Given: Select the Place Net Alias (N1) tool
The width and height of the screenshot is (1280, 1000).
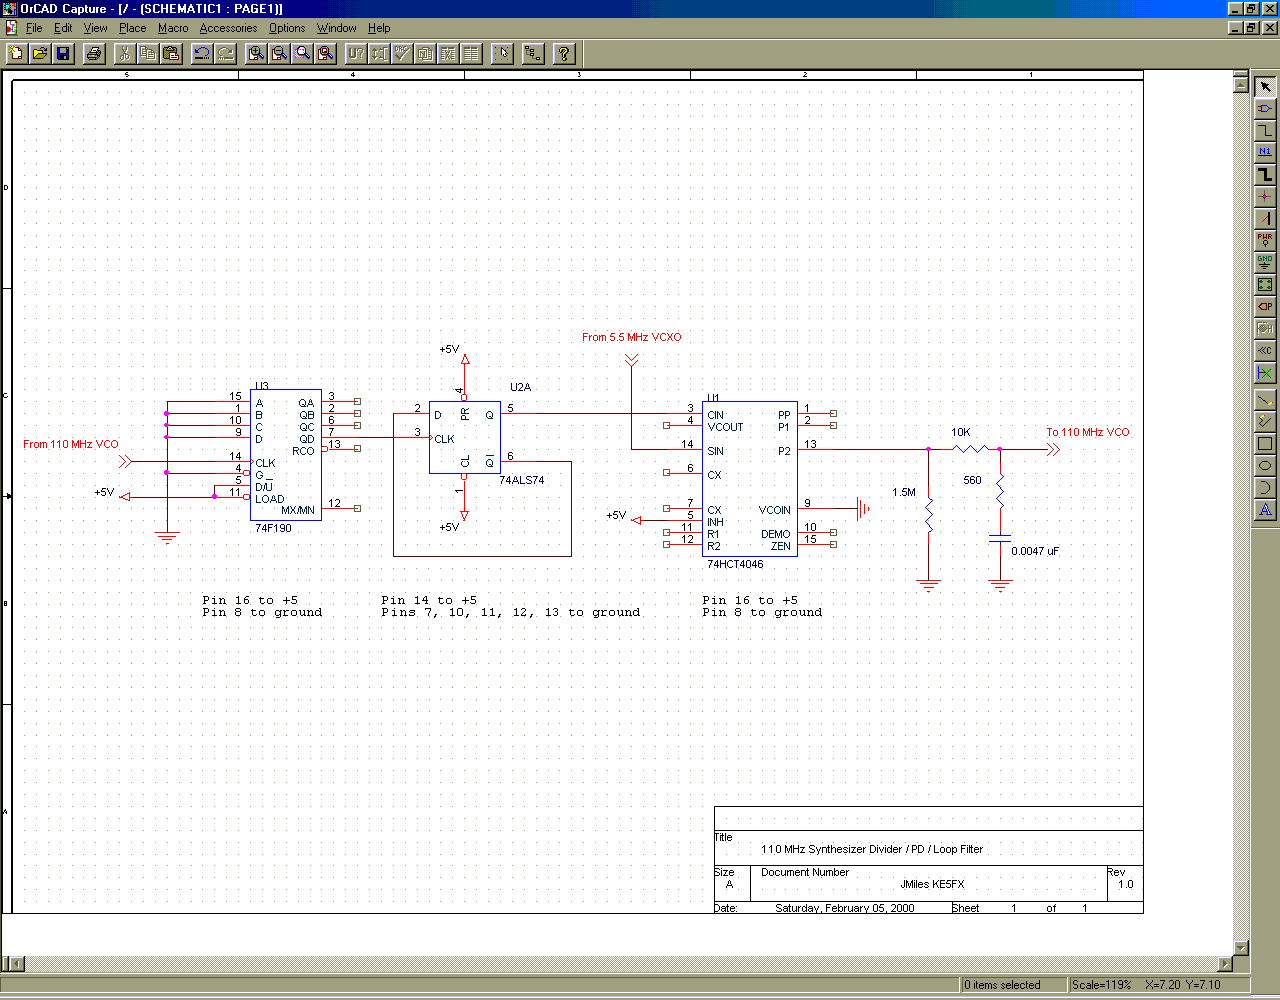Looking at the screenshot, I should coord(1265,152).
